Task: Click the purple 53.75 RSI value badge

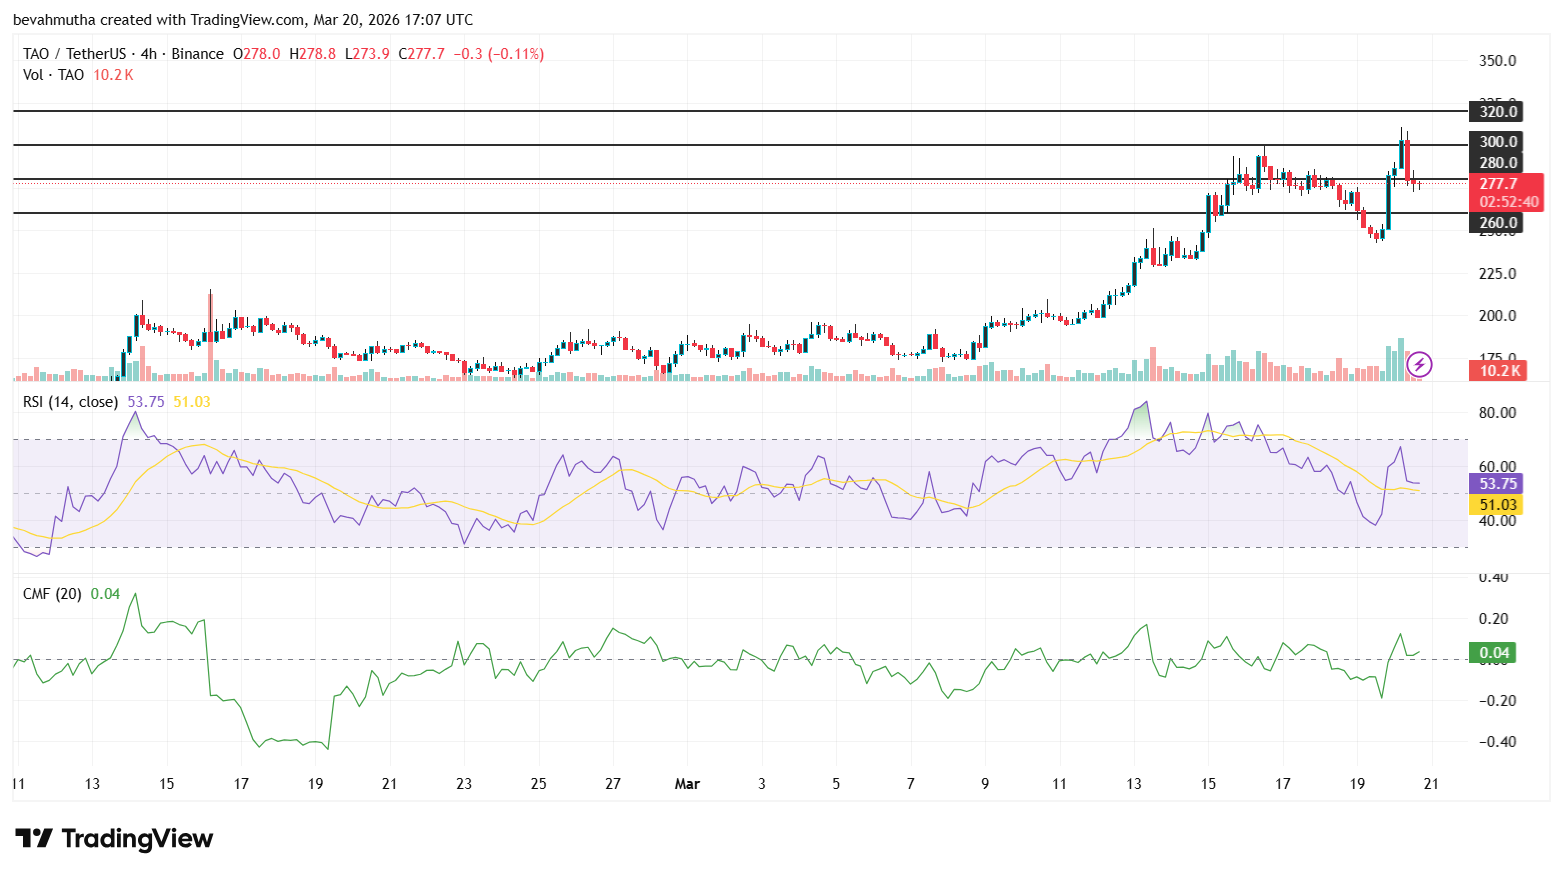Action: (x=1496, y=483)
